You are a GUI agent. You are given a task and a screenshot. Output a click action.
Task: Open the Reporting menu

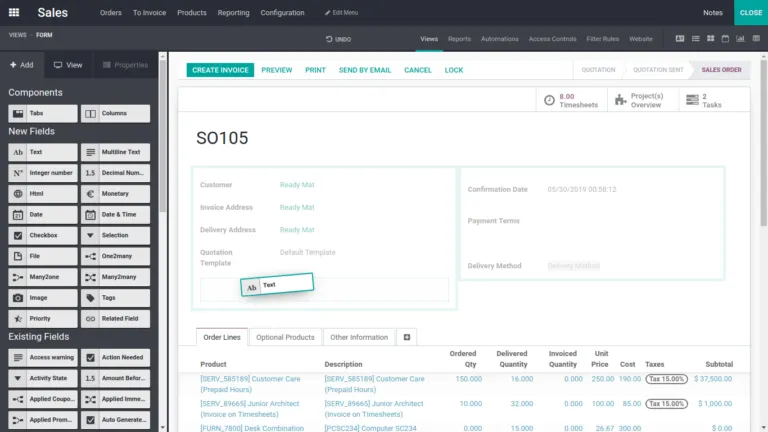click(233, 13)
